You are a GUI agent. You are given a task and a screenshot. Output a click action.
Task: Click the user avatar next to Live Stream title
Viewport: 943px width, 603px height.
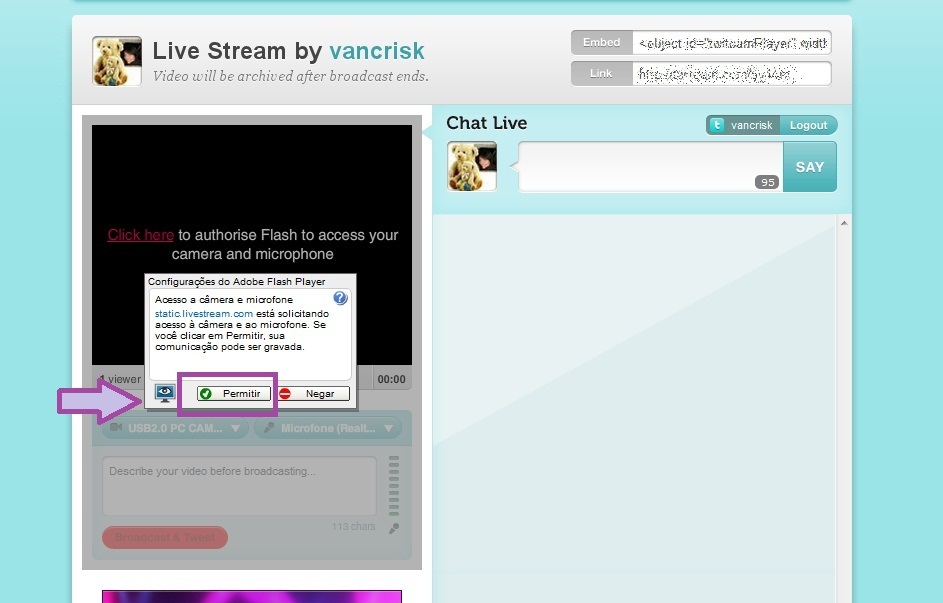(117, 61)
